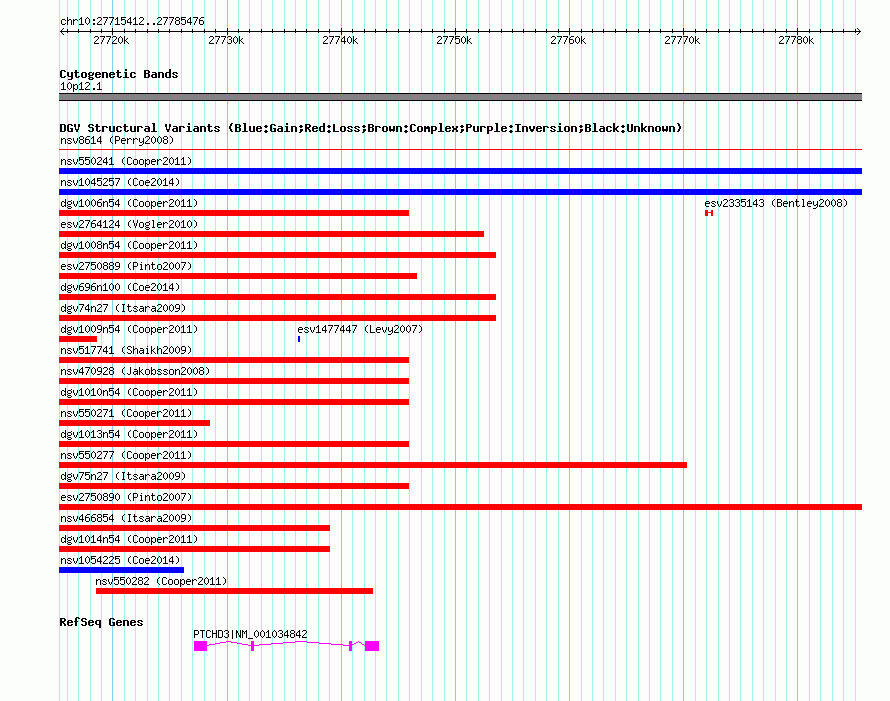Select the leftmost magenta PTCHD3 exon block
This screenshot has height=701, width=890.
[200, 646]
